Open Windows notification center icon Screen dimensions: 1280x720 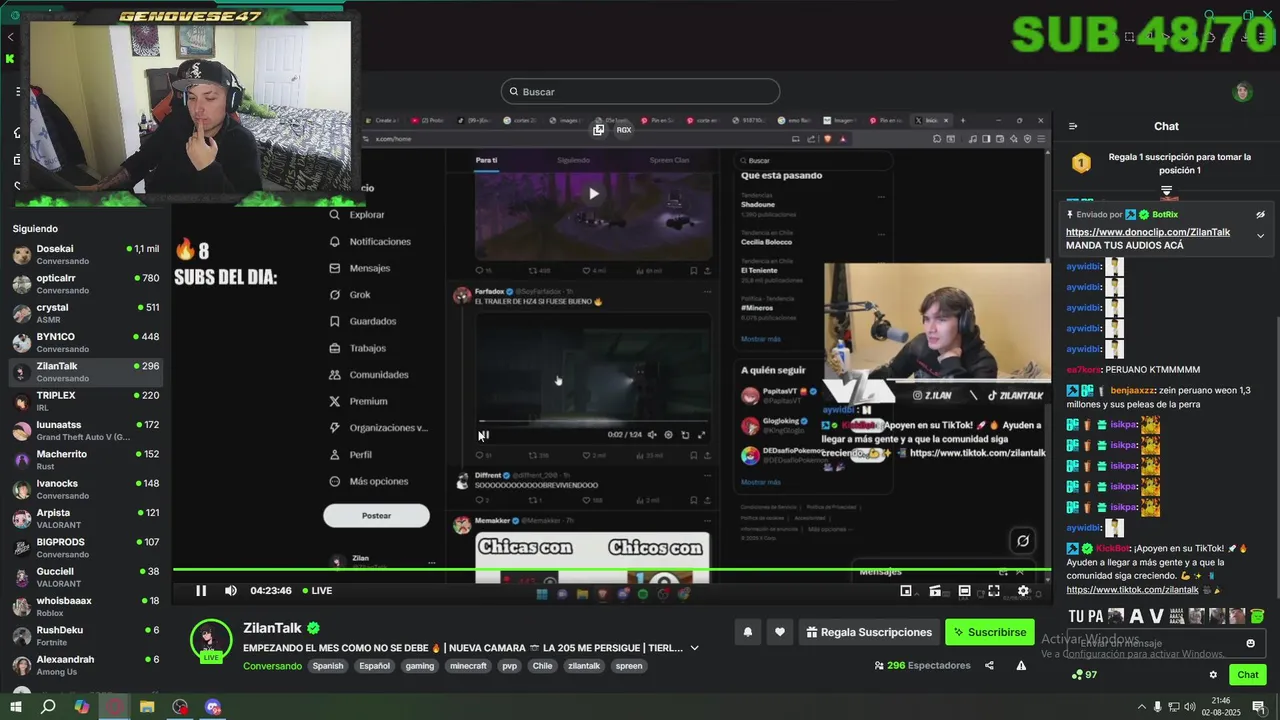pyautogui.click(x=1258, y=707)
